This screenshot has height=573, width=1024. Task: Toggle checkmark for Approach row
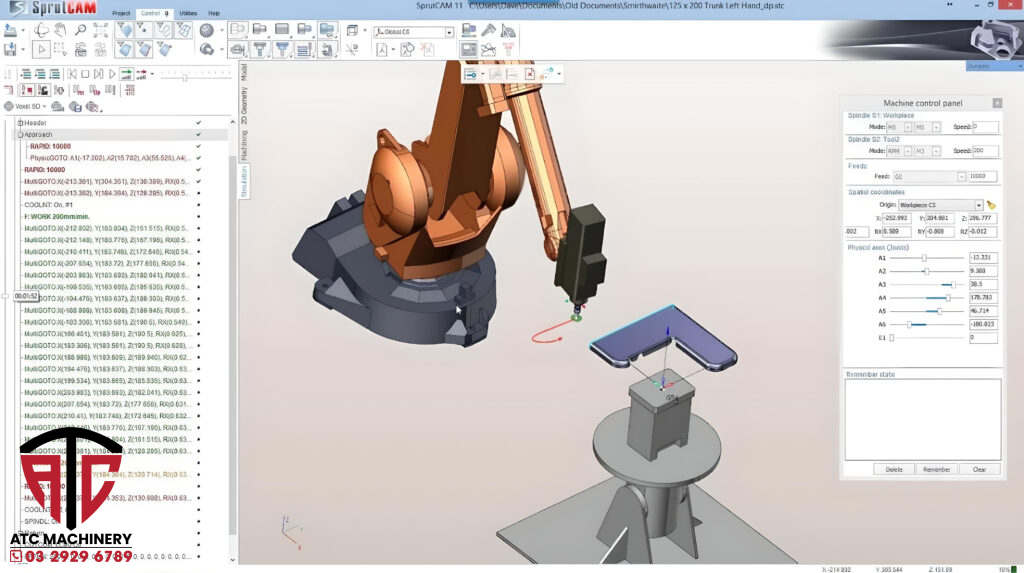199,134
